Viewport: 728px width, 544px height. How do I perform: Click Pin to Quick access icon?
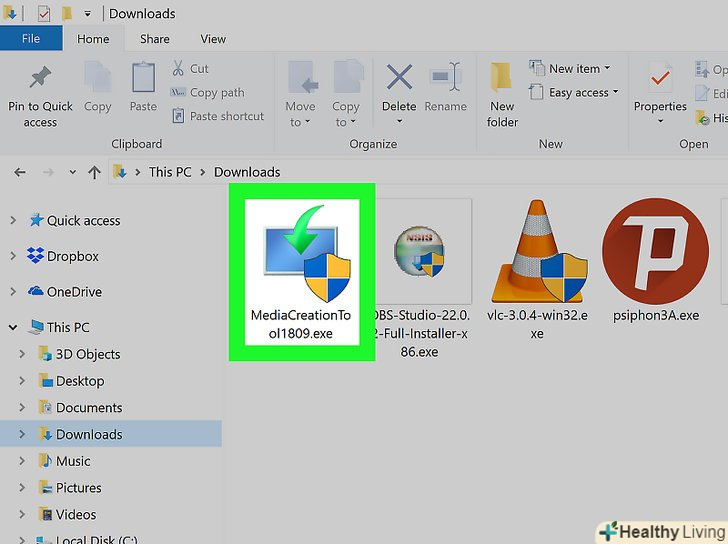[40, 77]
